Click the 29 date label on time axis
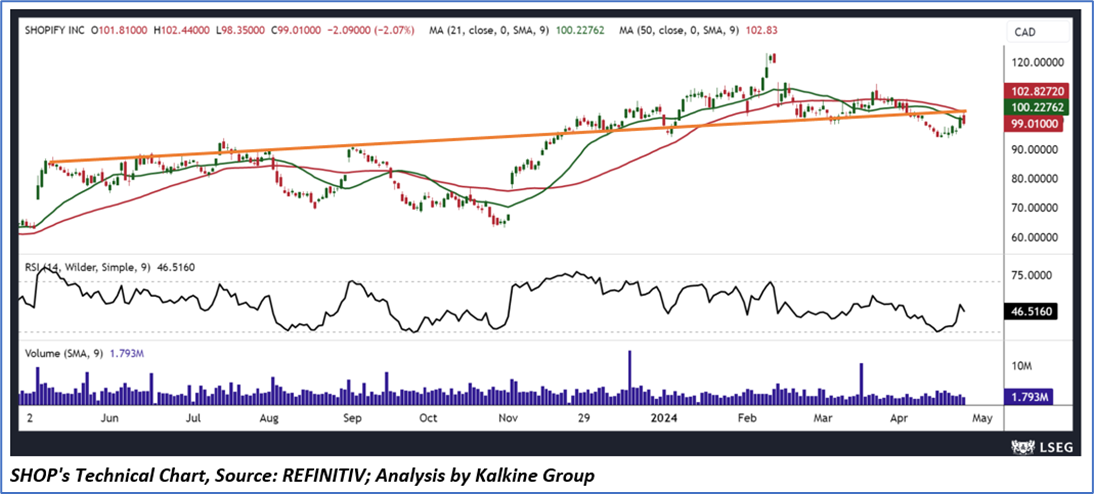This screenshot has width=1094, height=494. coord(584,419)
